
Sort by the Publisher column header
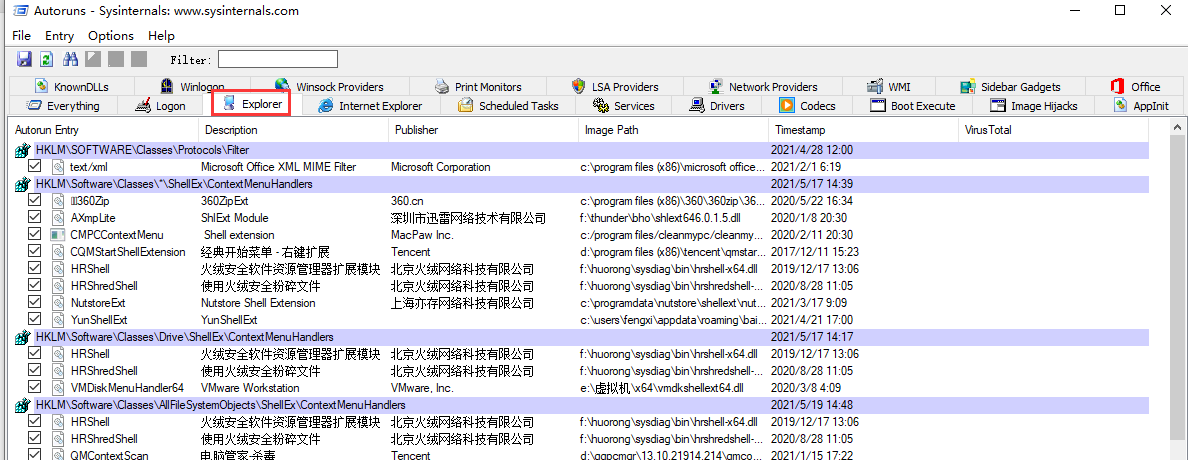coord(483,130)
